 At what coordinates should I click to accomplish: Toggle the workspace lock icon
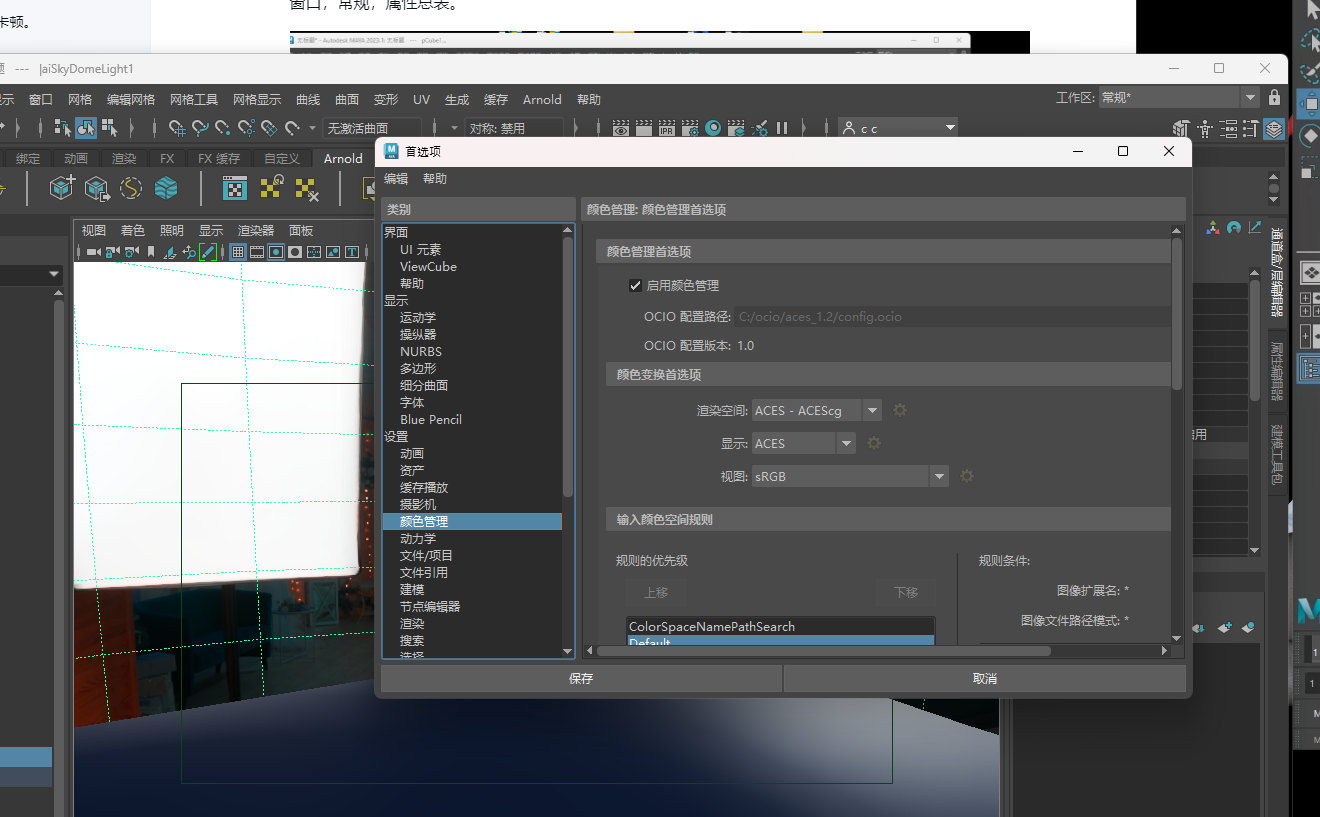pos(1274,97)
